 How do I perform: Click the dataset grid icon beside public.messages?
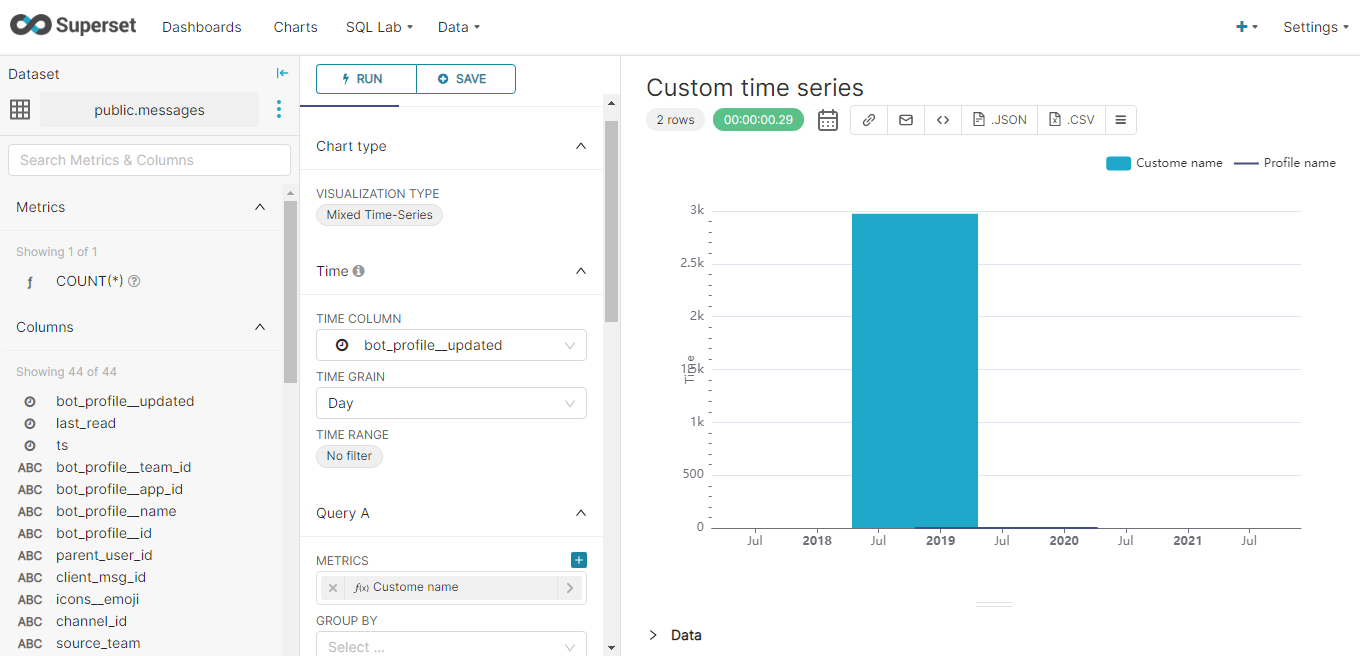coord(20,109)
